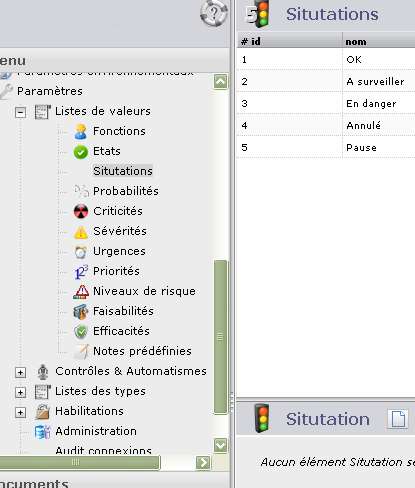The height and width of the screenshot is (488, 415).
Task: Open the help lifebuoy icon
Action: pos(214,13)
